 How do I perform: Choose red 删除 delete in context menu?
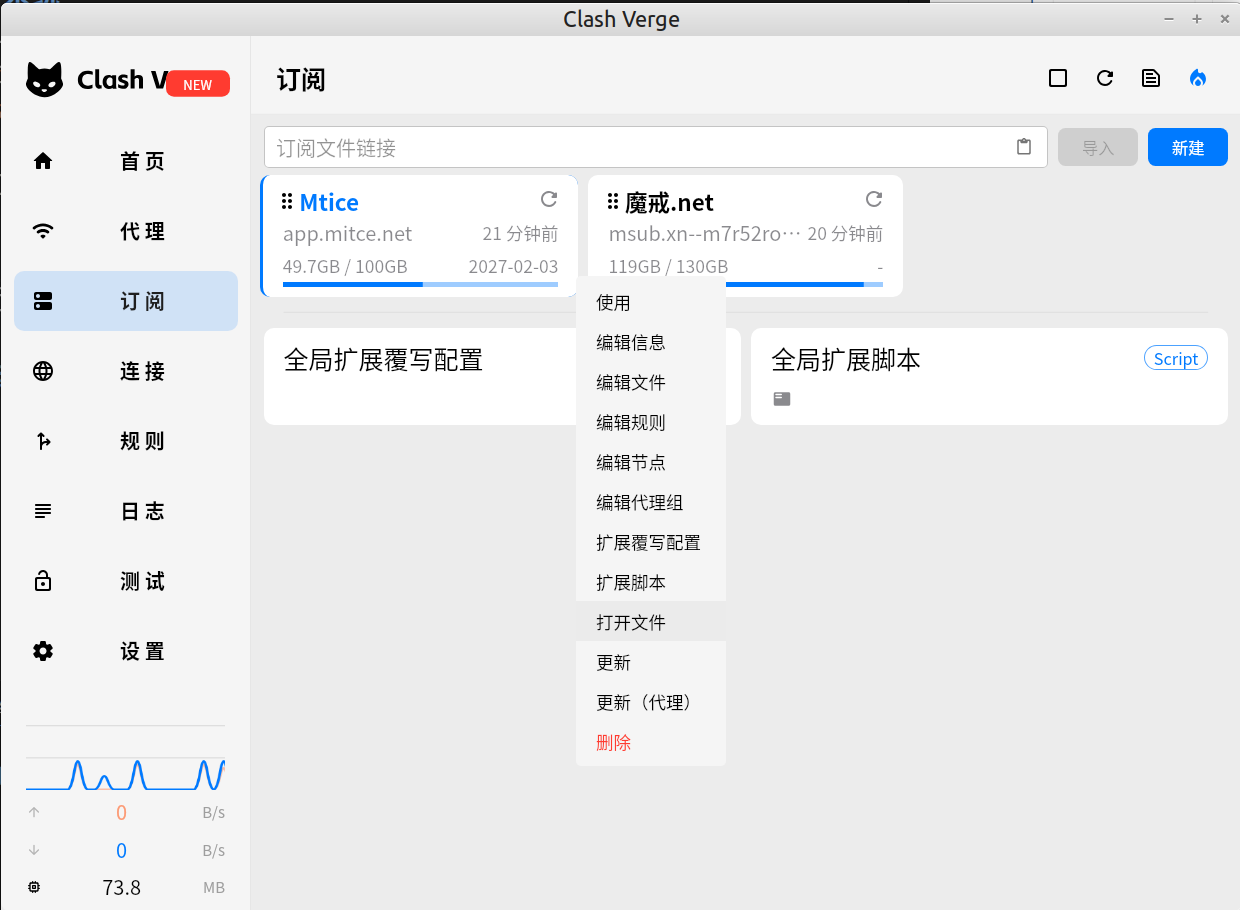[x=651, y=742]
